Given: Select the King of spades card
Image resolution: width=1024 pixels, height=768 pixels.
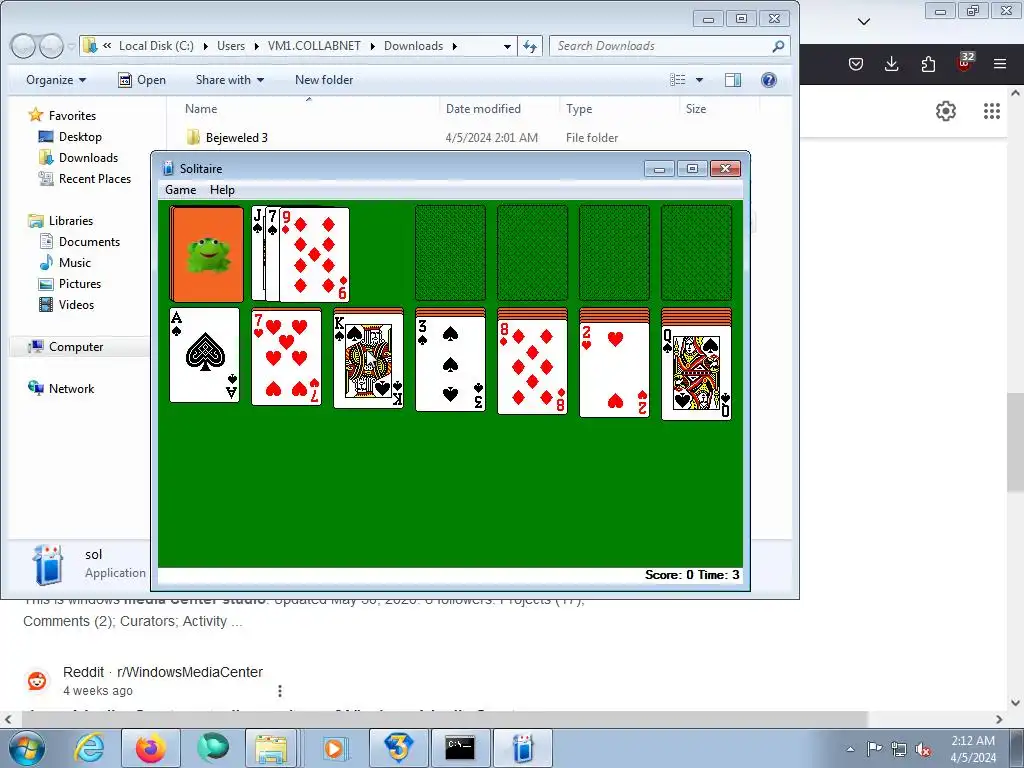Looking at the screenshot, I should 368,361.
